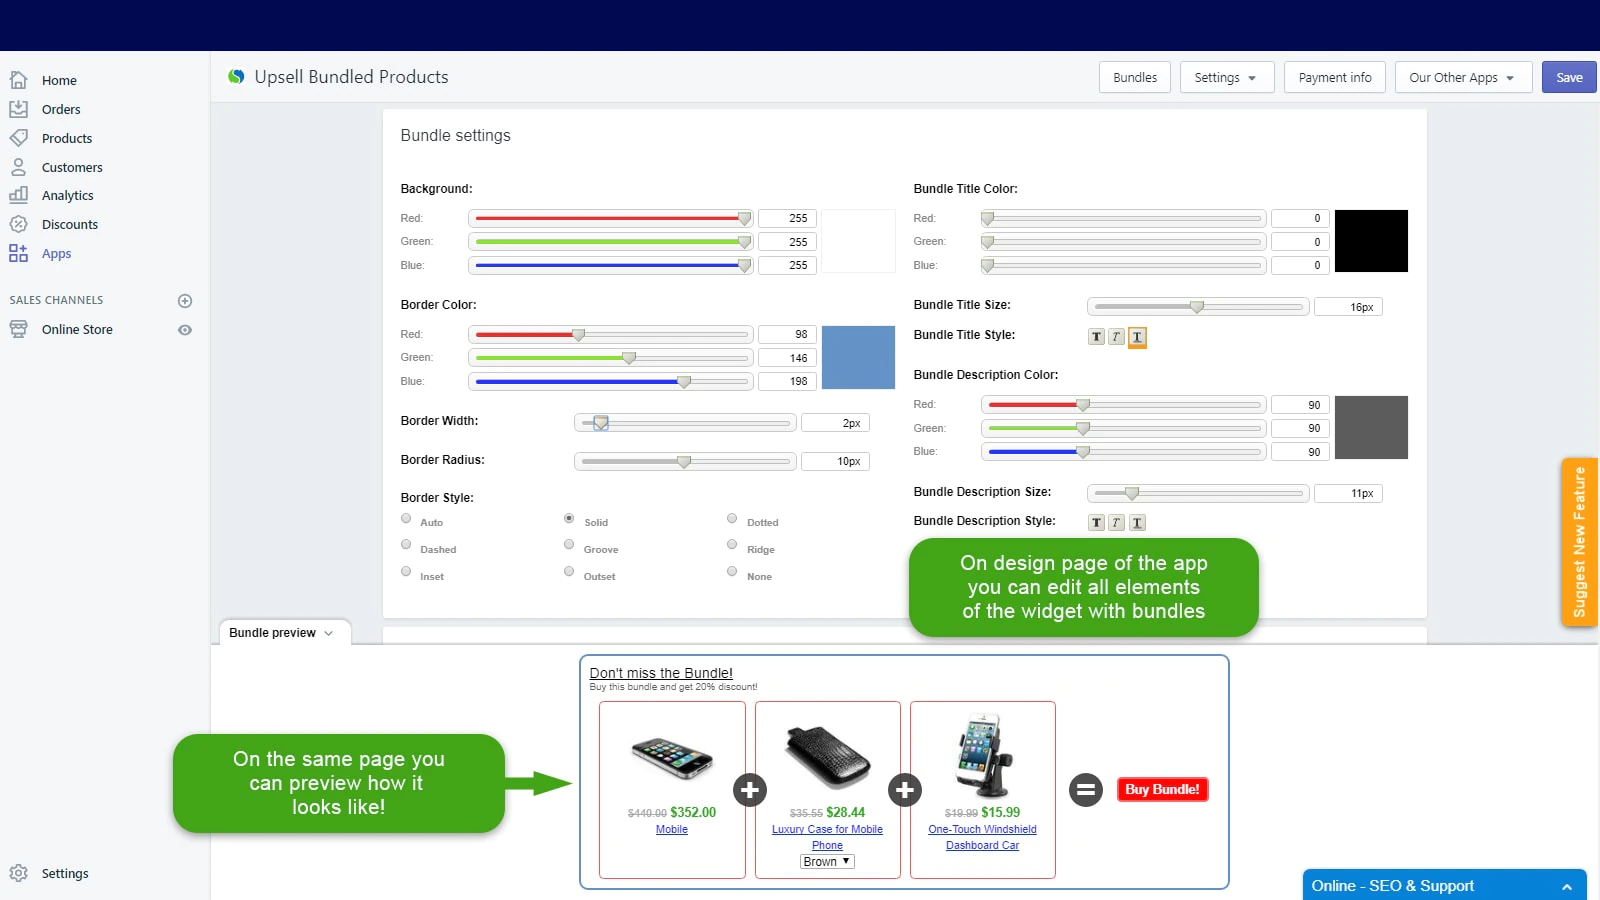Apply italic to Bundle Description Style
The height and width of the screenshot is (900, 1600).
click(1117, 523)
